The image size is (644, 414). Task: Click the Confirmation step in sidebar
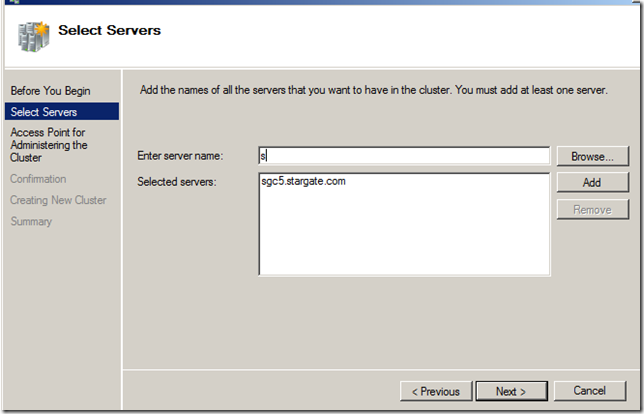tap(38, 179)
